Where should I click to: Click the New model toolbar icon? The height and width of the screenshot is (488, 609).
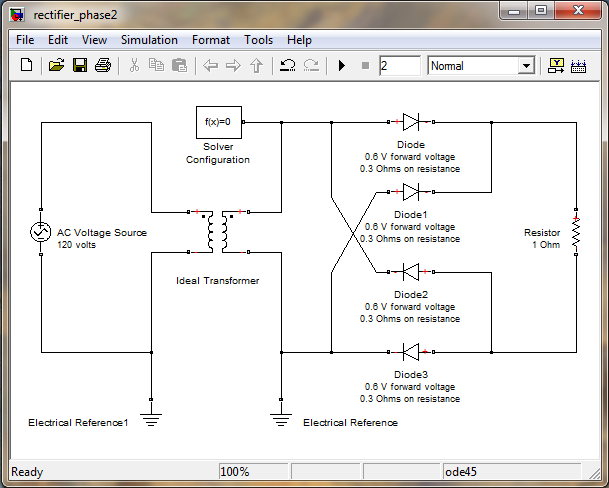[x=27, y=66]
